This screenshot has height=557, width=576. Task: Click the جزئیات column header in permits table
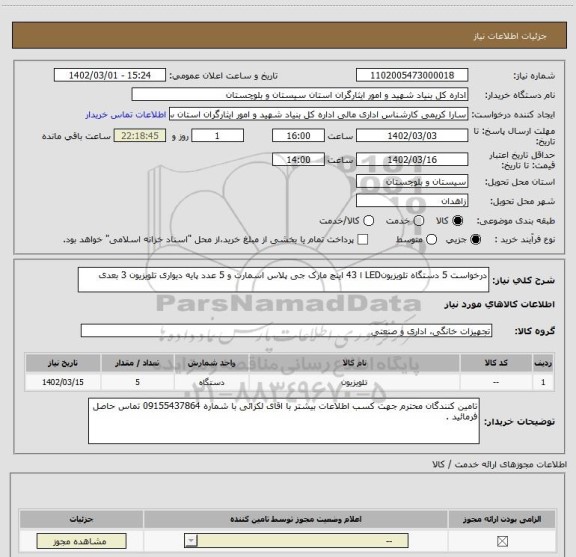click(81, 519)
